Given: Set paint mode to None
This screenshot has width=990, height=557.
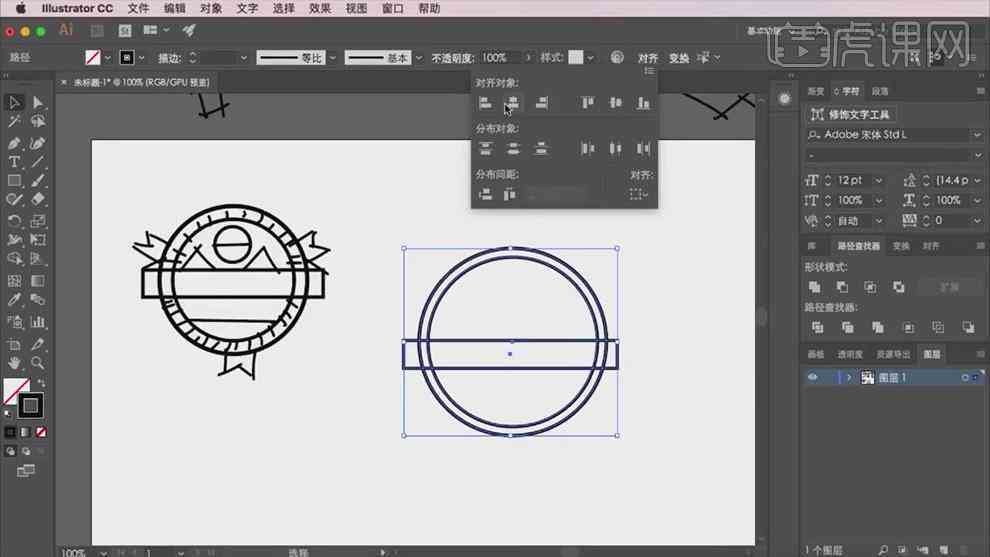Looking at the screenshot, I should pyautogui.click(x=41, y=433).
